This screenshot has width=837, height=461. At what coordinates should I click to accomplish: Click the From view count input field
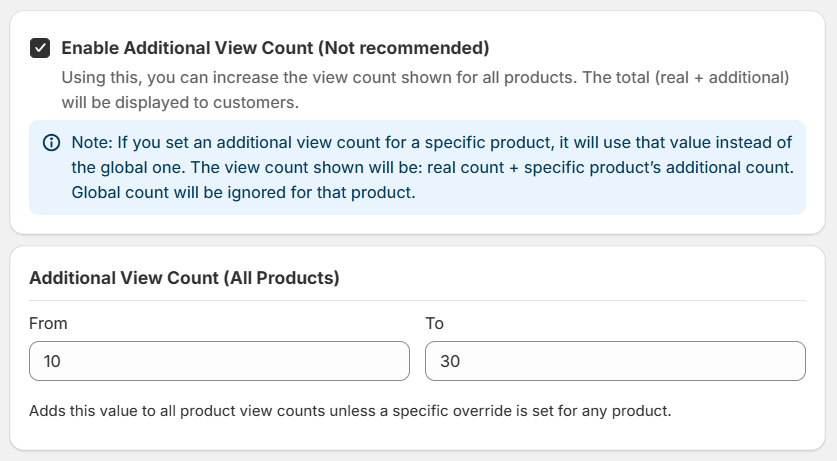(x=219, y=361)
